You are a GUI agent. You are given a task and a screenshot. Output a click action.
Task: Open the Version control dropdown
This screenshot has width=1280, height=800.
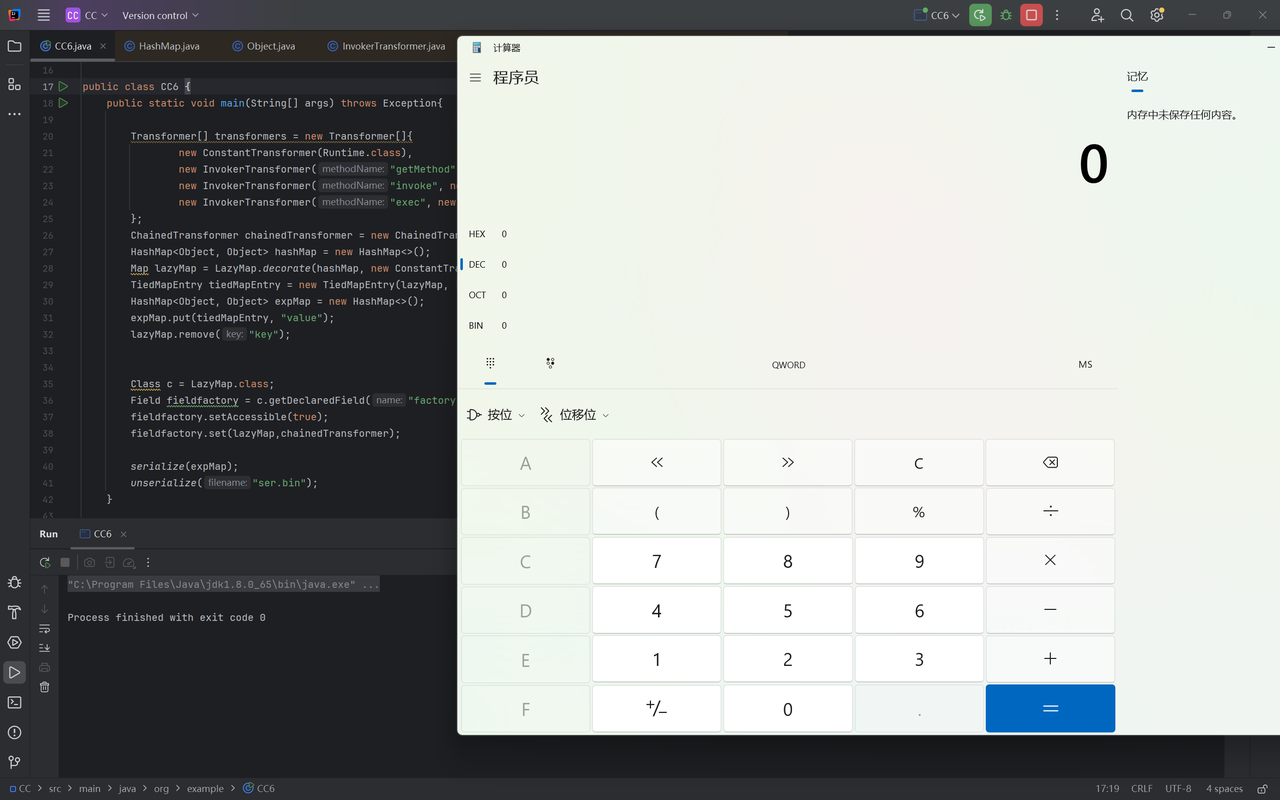click(x=160, y=15)
